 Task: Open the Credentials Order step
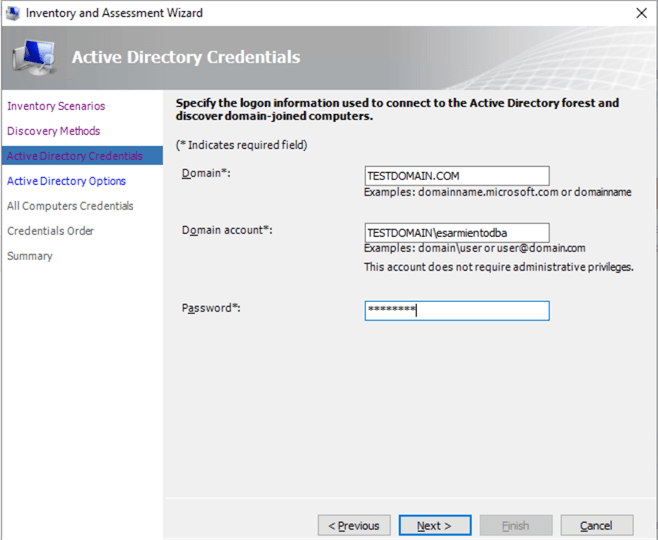pos(50,231)
